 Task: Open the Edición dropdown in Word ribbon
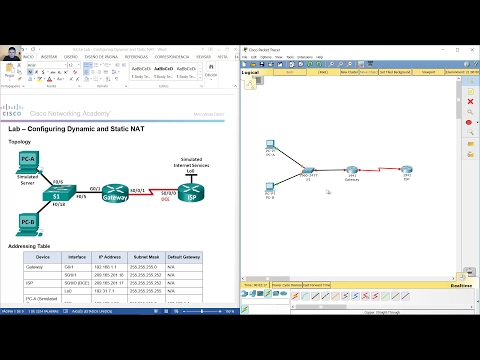pyautogui.click(x=211, y=71)
